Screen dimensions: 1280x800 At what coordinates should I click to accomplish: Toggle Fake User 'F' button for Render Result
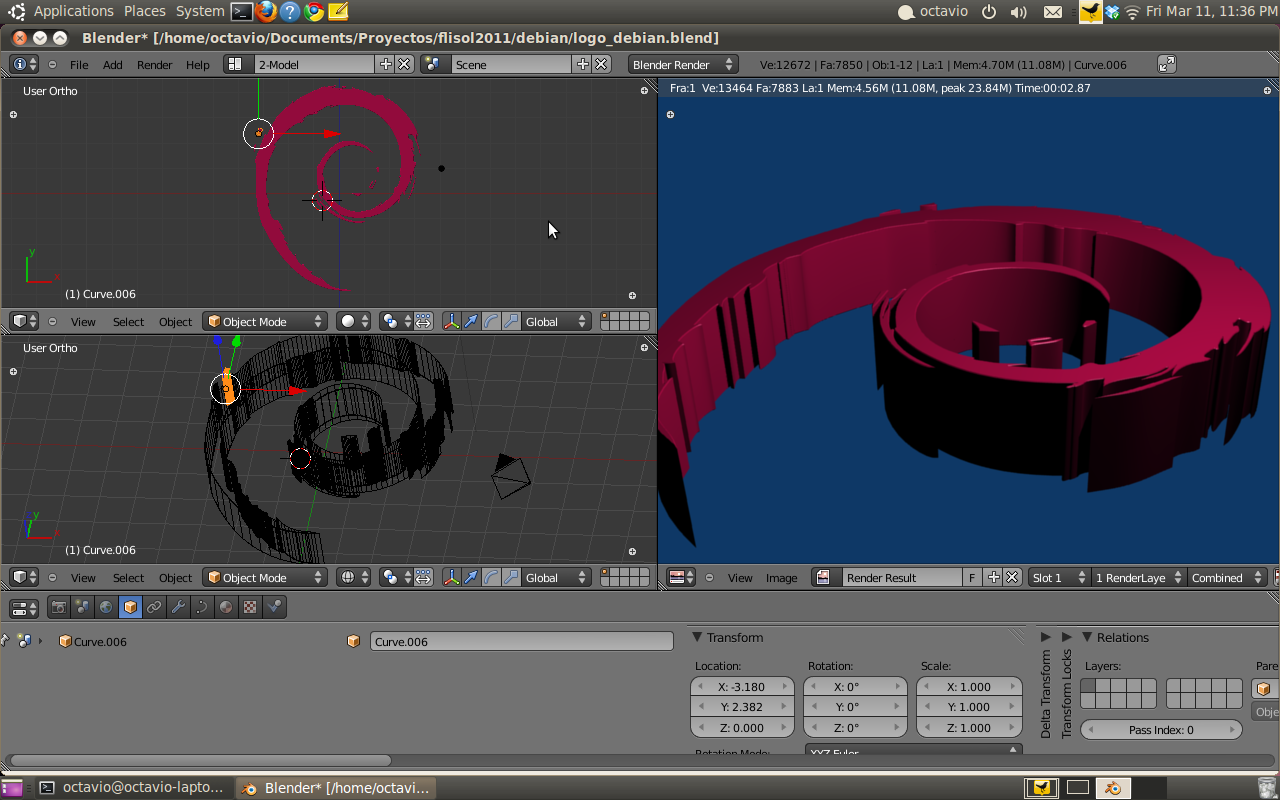(972, 578)
